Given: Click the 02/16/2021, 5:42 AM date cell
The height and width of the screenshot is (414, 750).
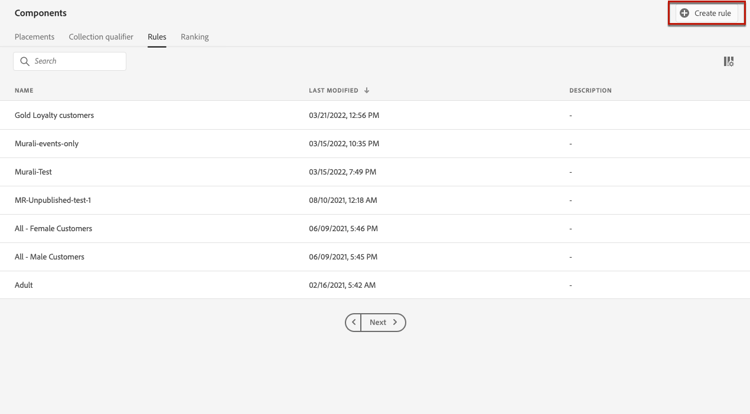Looking at the screenshot, I should [x=342, y=285].
